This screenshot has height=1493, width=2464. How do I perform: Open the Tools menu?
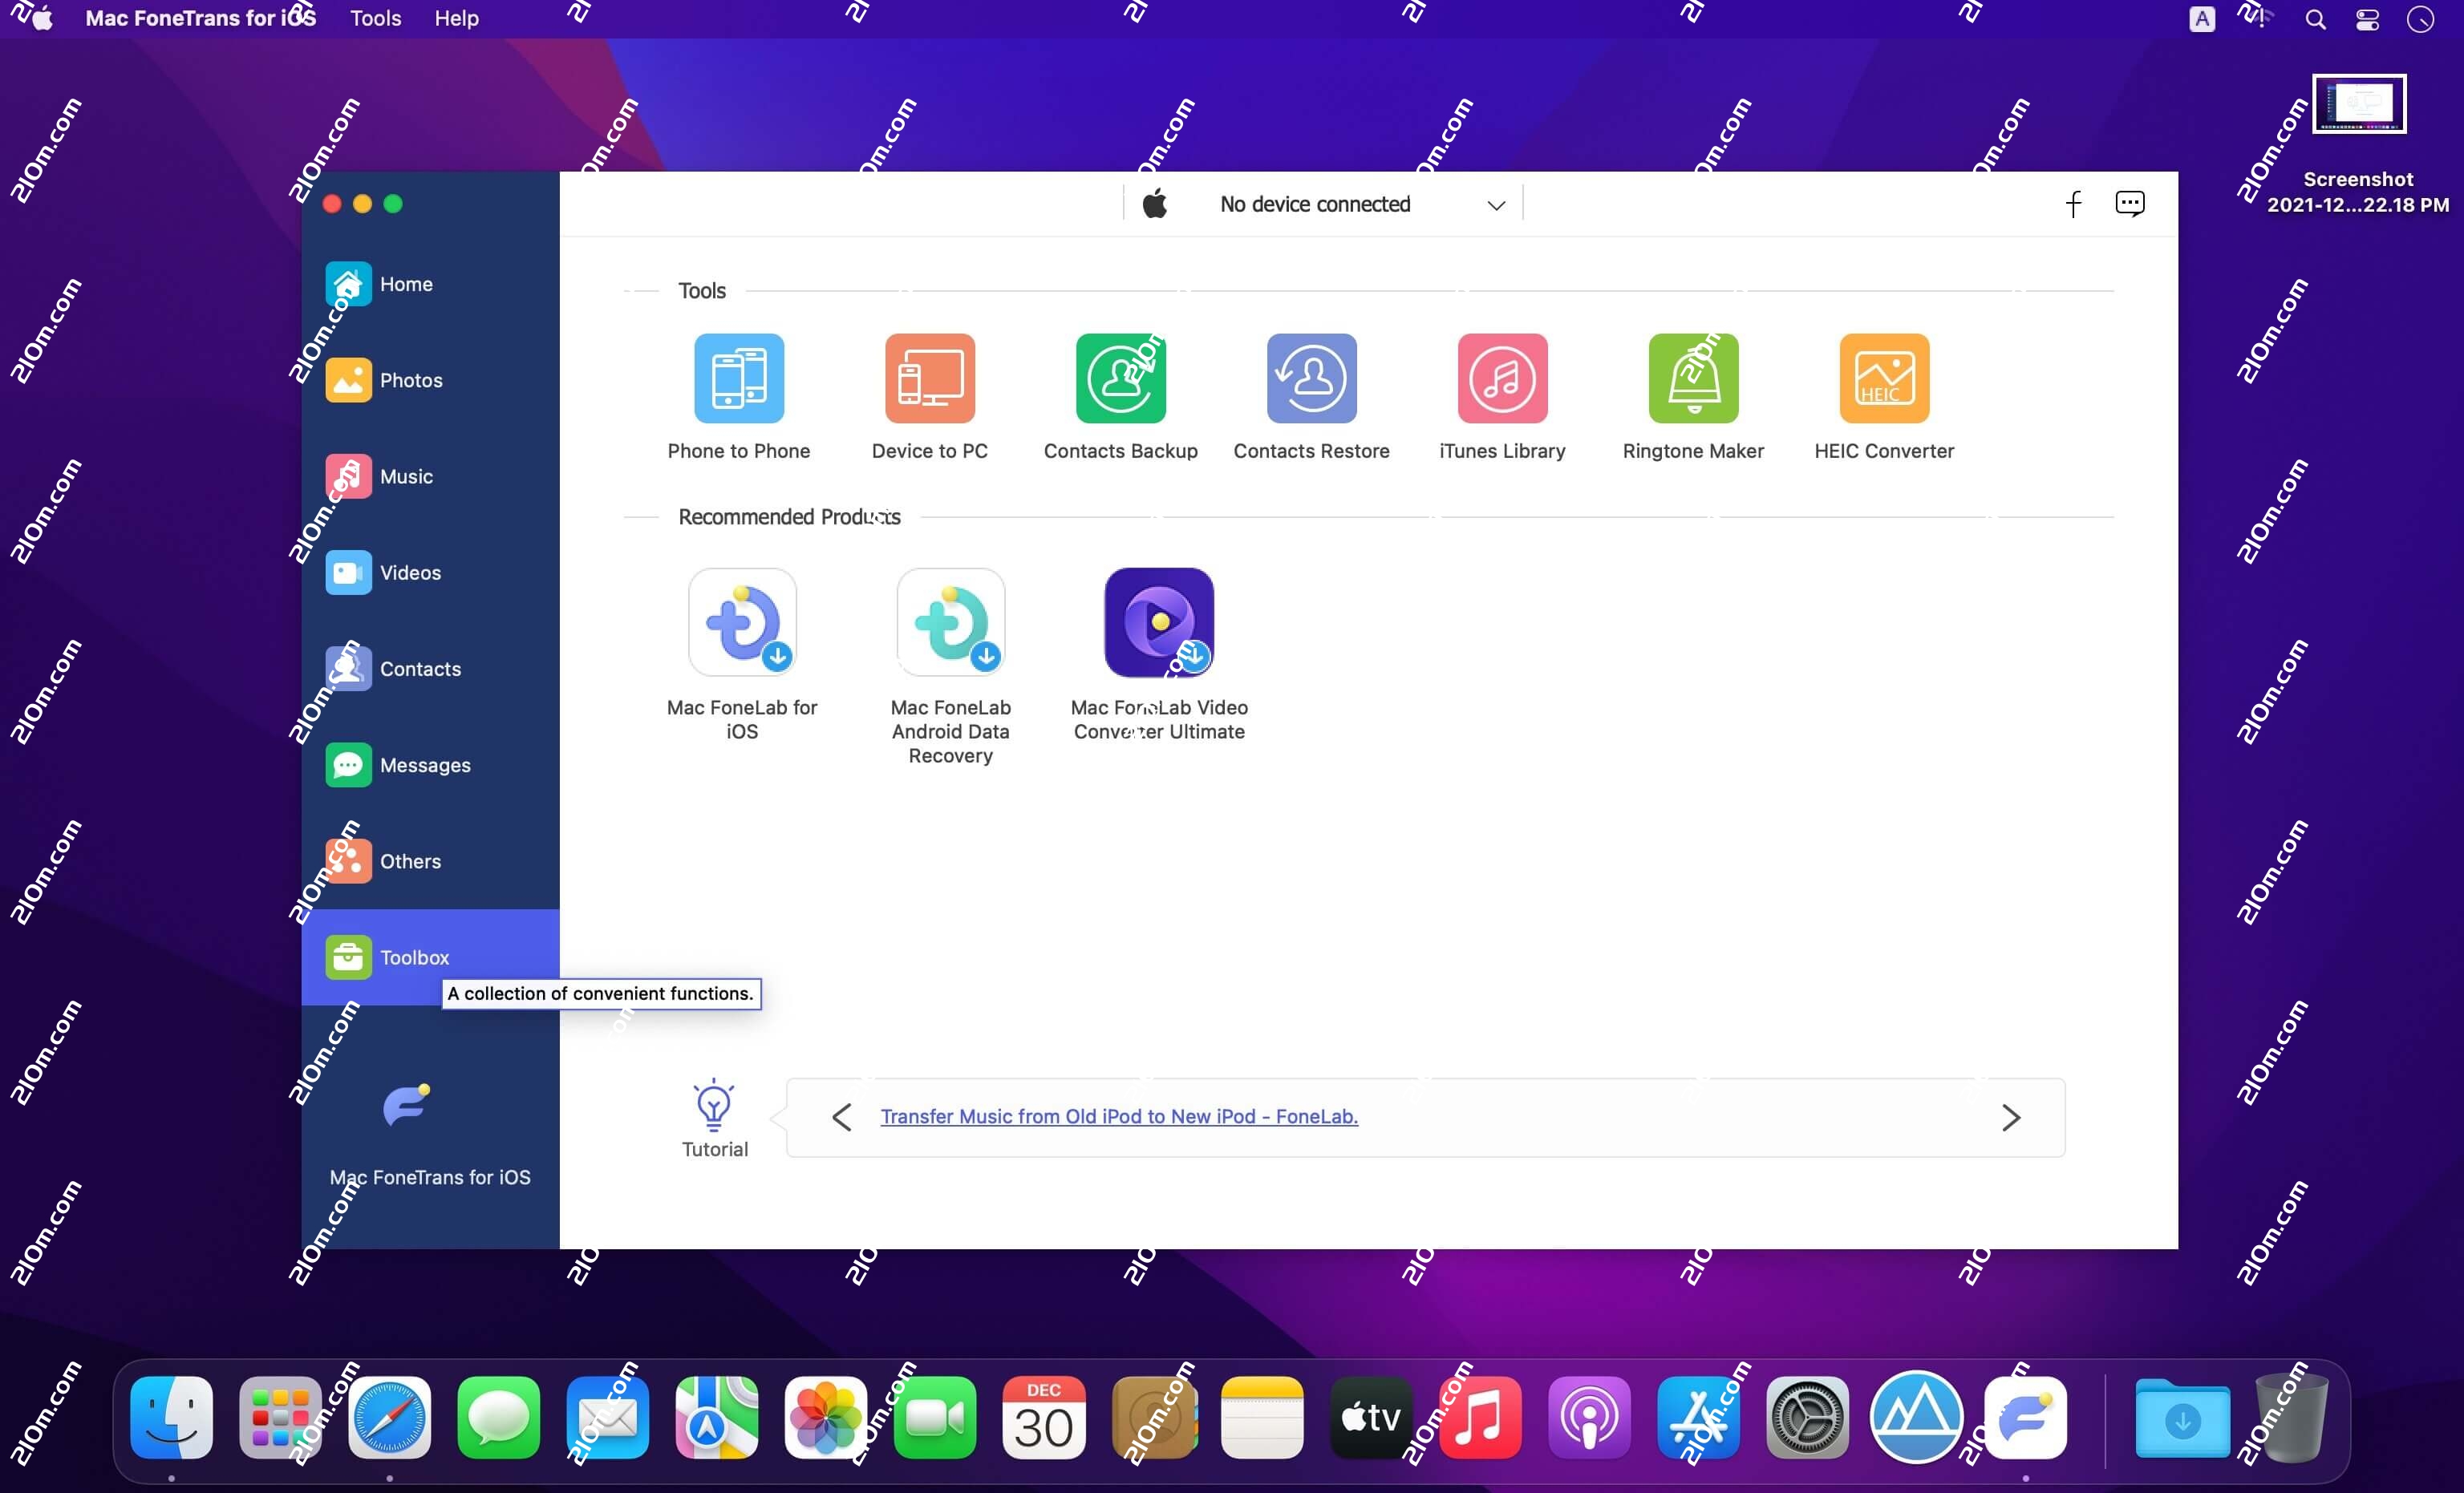click(375, 17)
